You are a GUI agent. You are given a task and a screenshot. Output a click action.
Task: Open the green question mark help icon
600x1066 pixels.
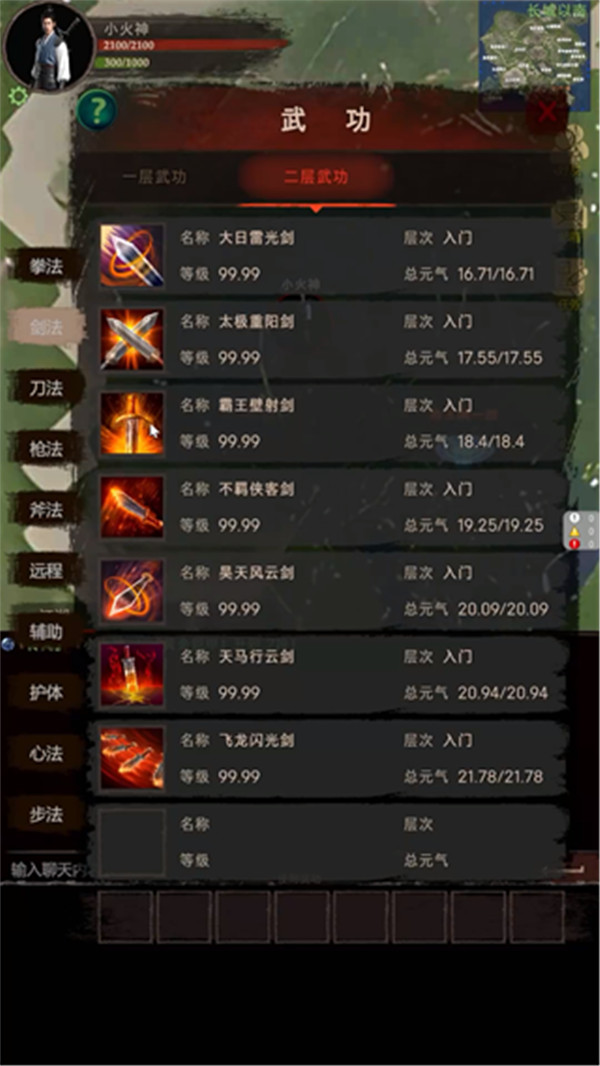(x=96, y=110)
